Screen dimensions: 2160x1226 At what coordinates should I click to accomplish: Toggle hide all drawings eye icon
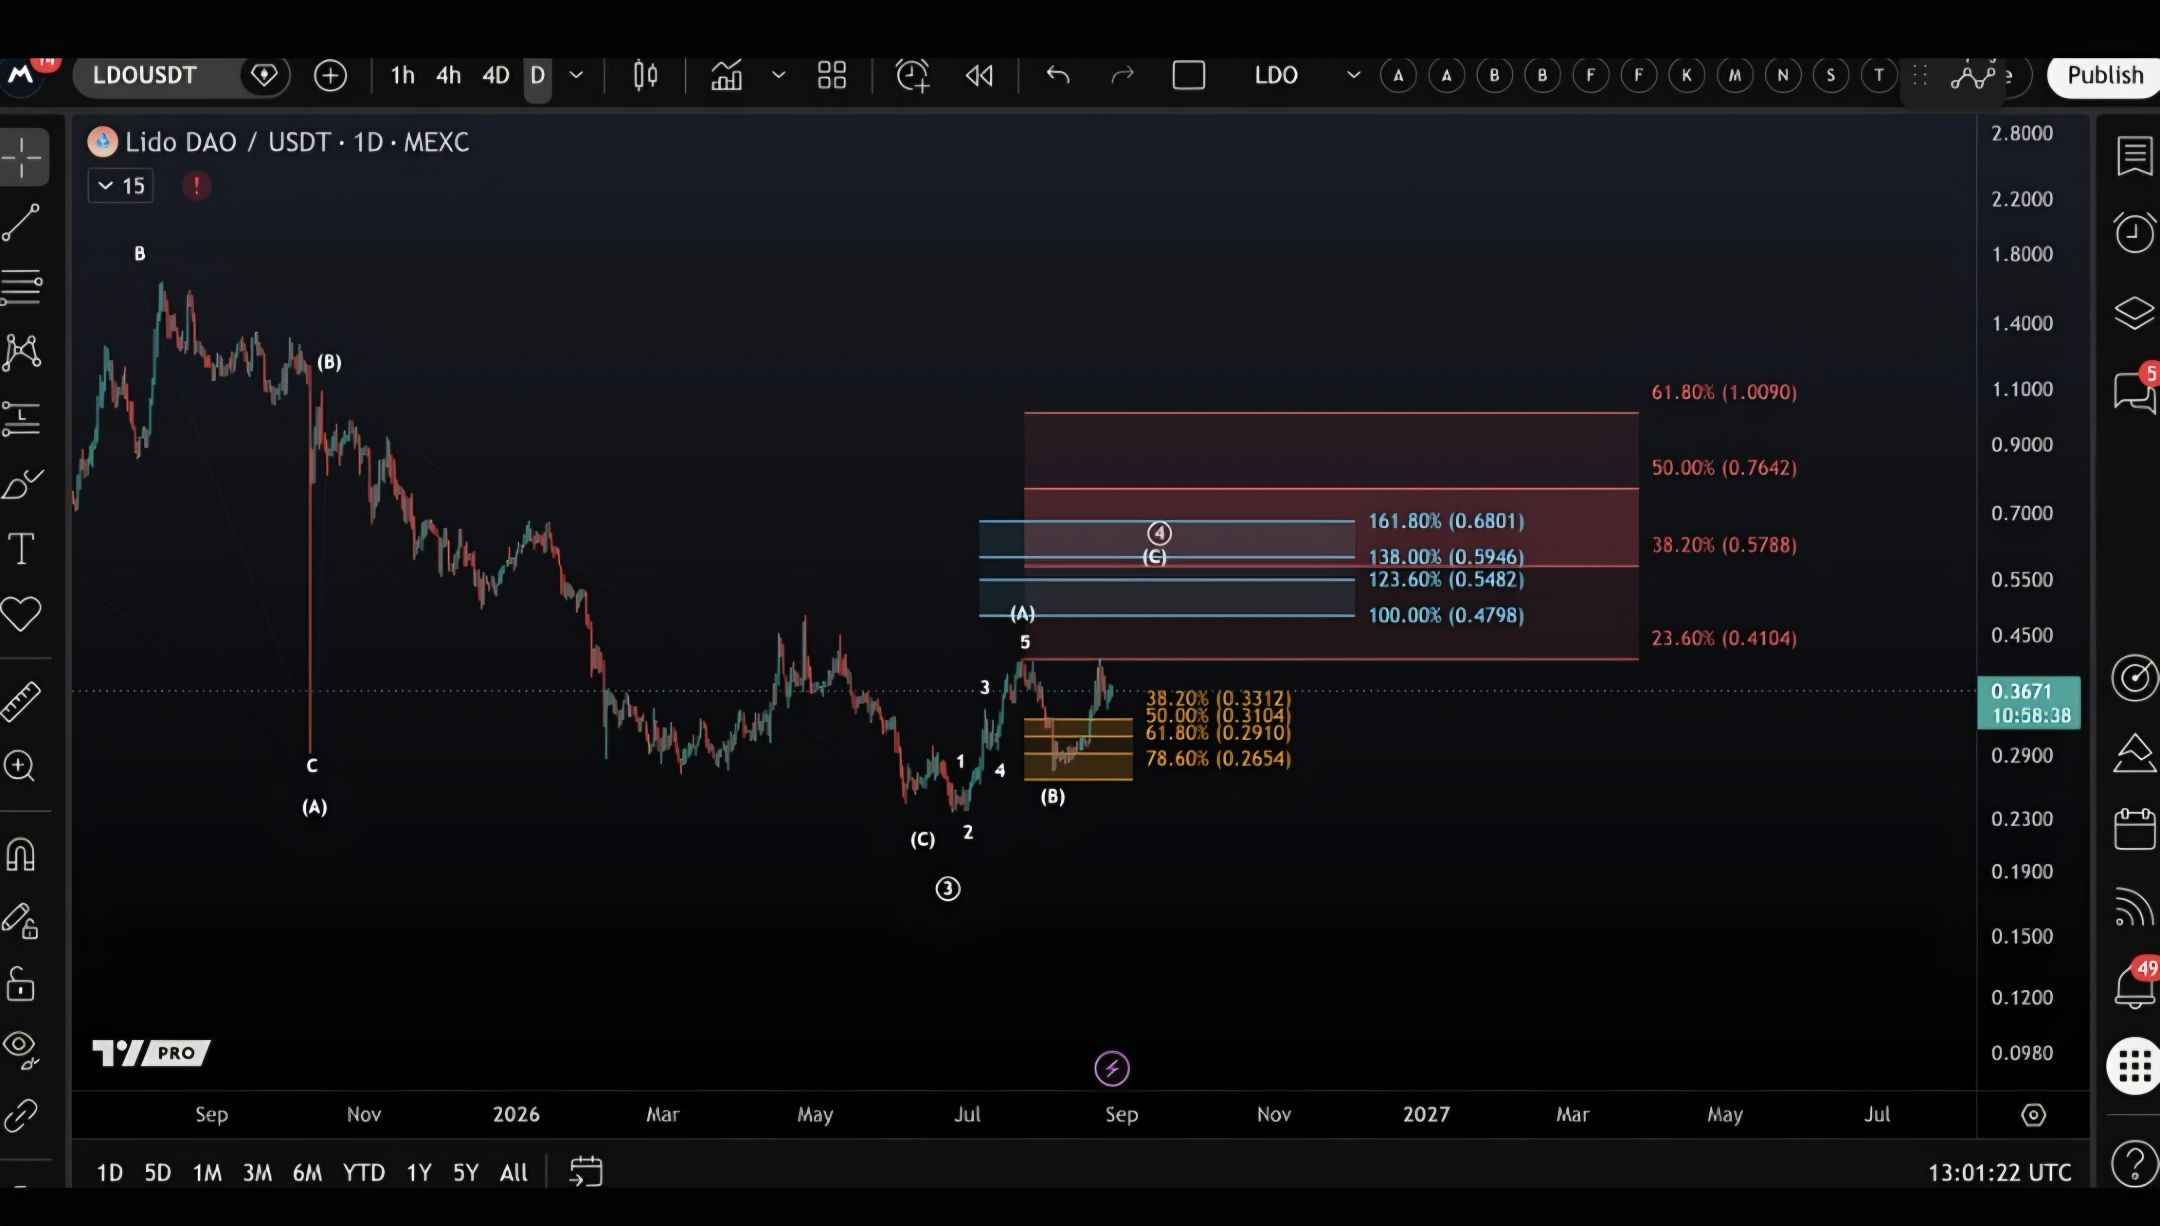point(22,1049)
